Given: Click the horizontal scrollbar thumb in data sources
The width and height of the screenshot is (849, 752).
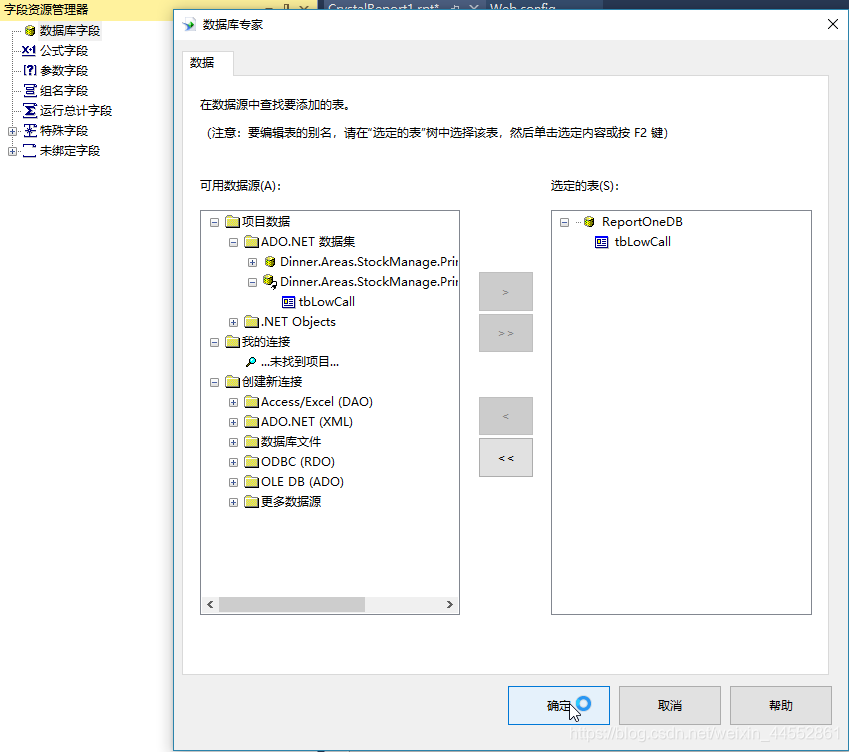Looking at the screenshot, I should coord(292,604).
